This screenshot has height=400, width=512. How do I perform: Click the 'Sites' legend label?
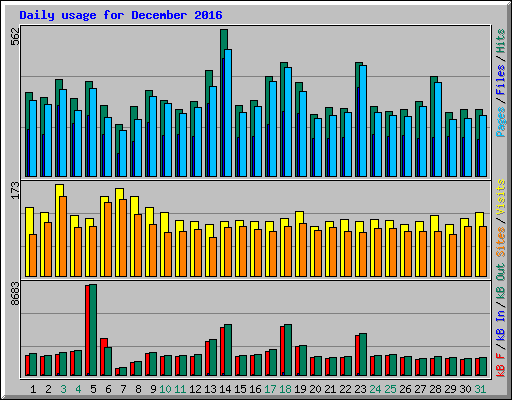(501, 242)
